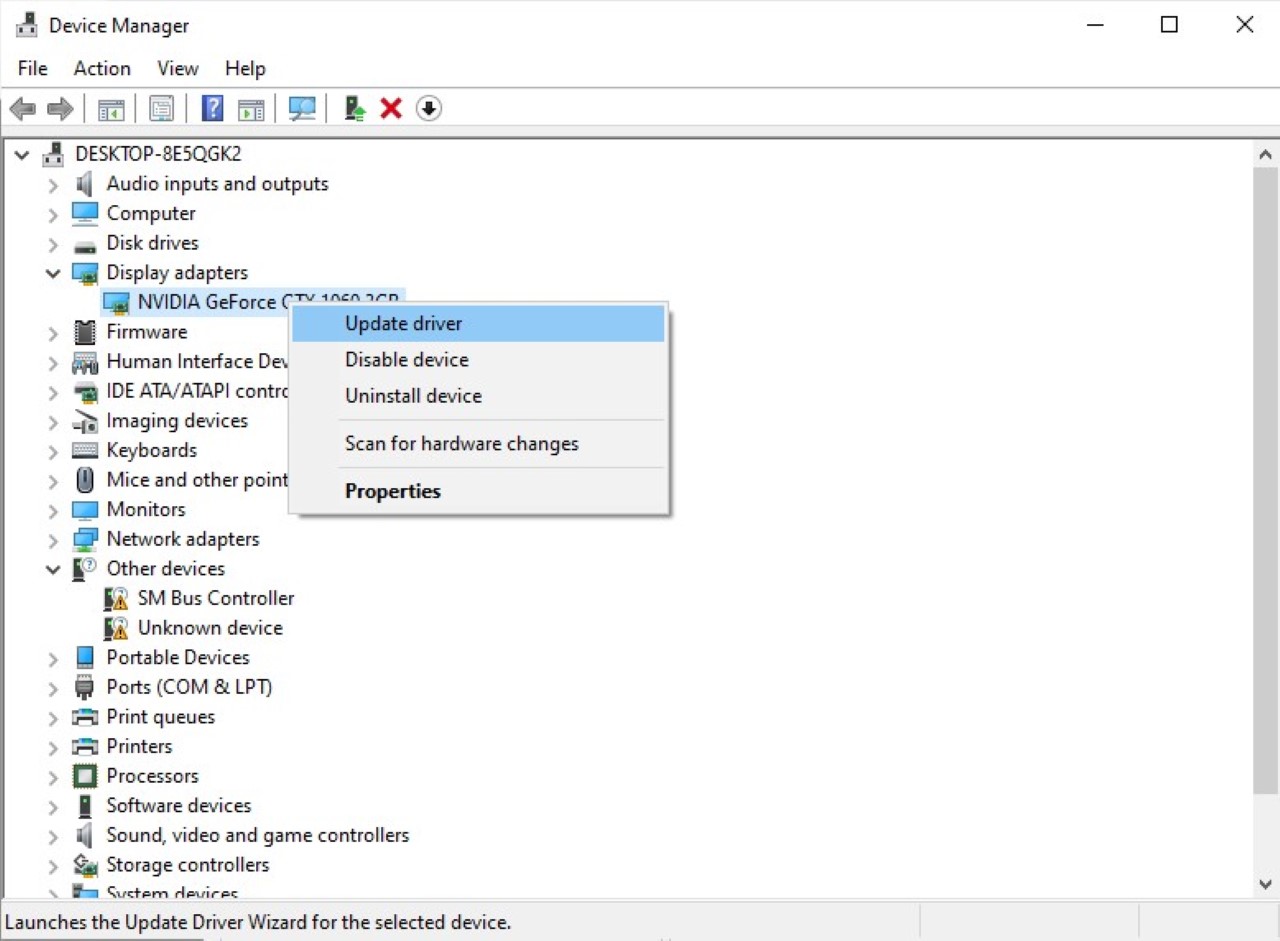Viewport: 1280px width, 941px height.
Task: Click the down-arrow disable device toolbar icon
Action: click(429, 108)
